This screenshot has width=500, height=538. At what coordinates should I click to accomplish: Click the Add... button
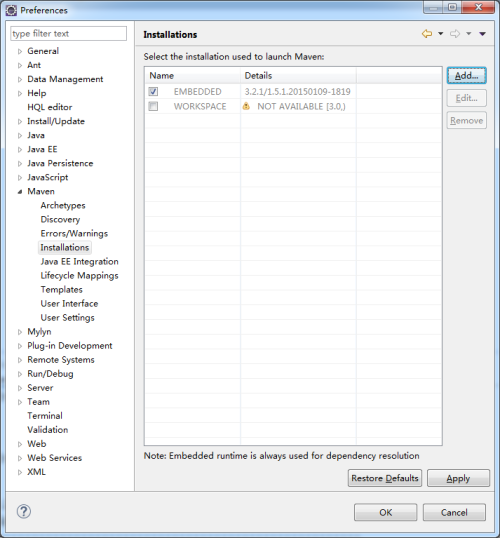pos(466,75)
